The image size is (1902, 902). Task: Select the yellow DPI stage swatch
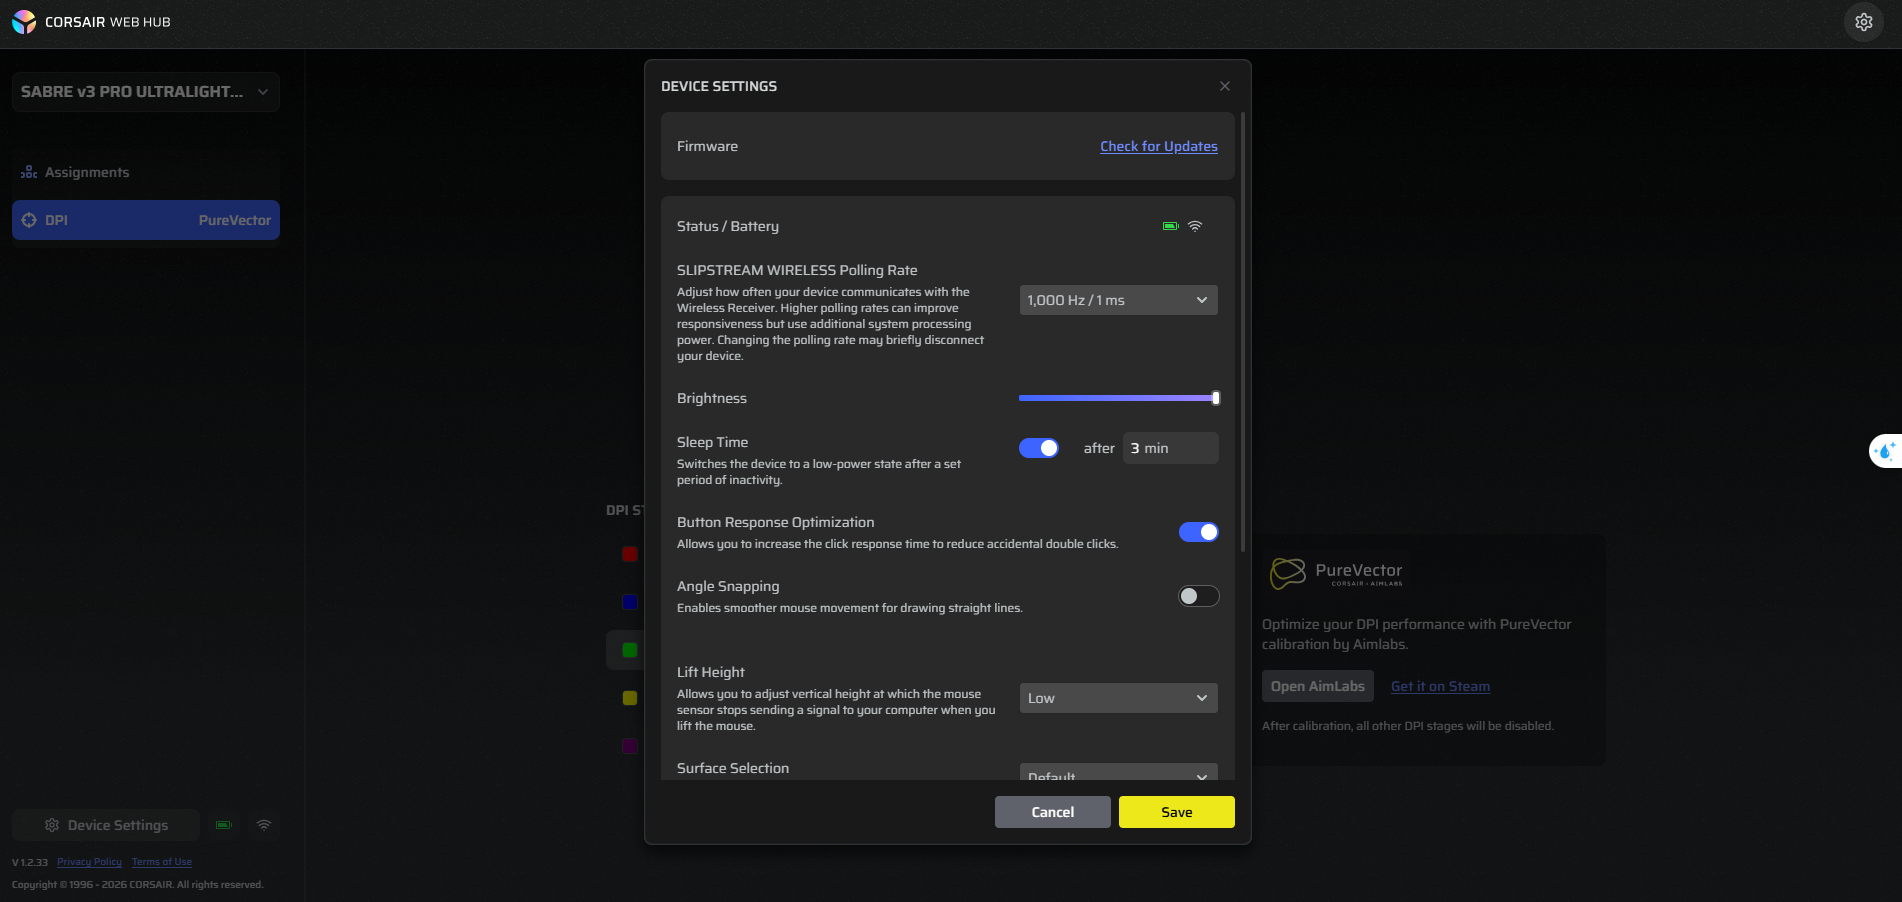(x=630, y=698)
